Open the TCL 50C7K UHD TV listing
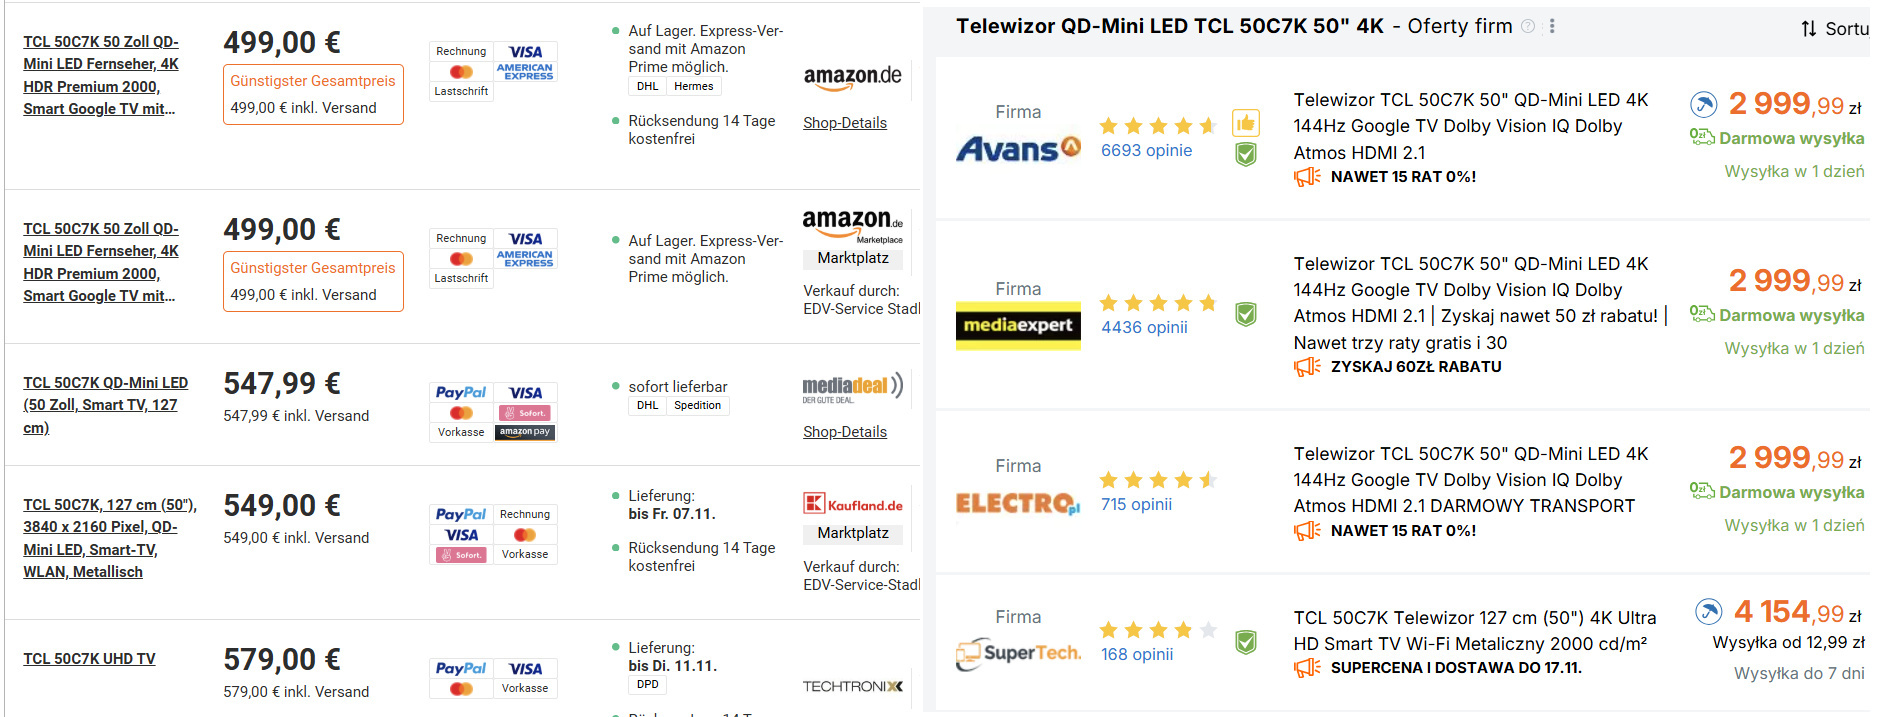 (89, 659)
